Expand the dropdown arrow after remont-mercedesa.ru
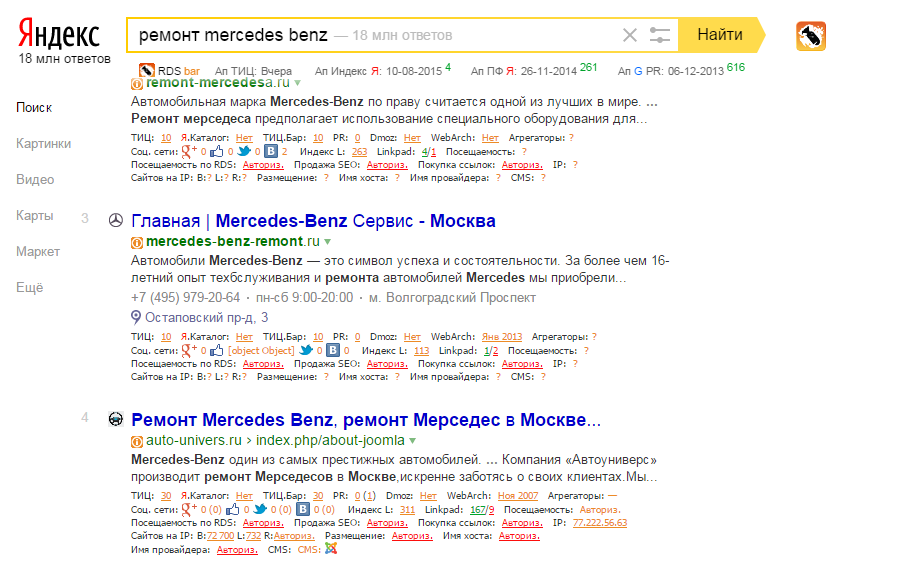Screen dimensions: 902x563 click(x=297, y=83)
